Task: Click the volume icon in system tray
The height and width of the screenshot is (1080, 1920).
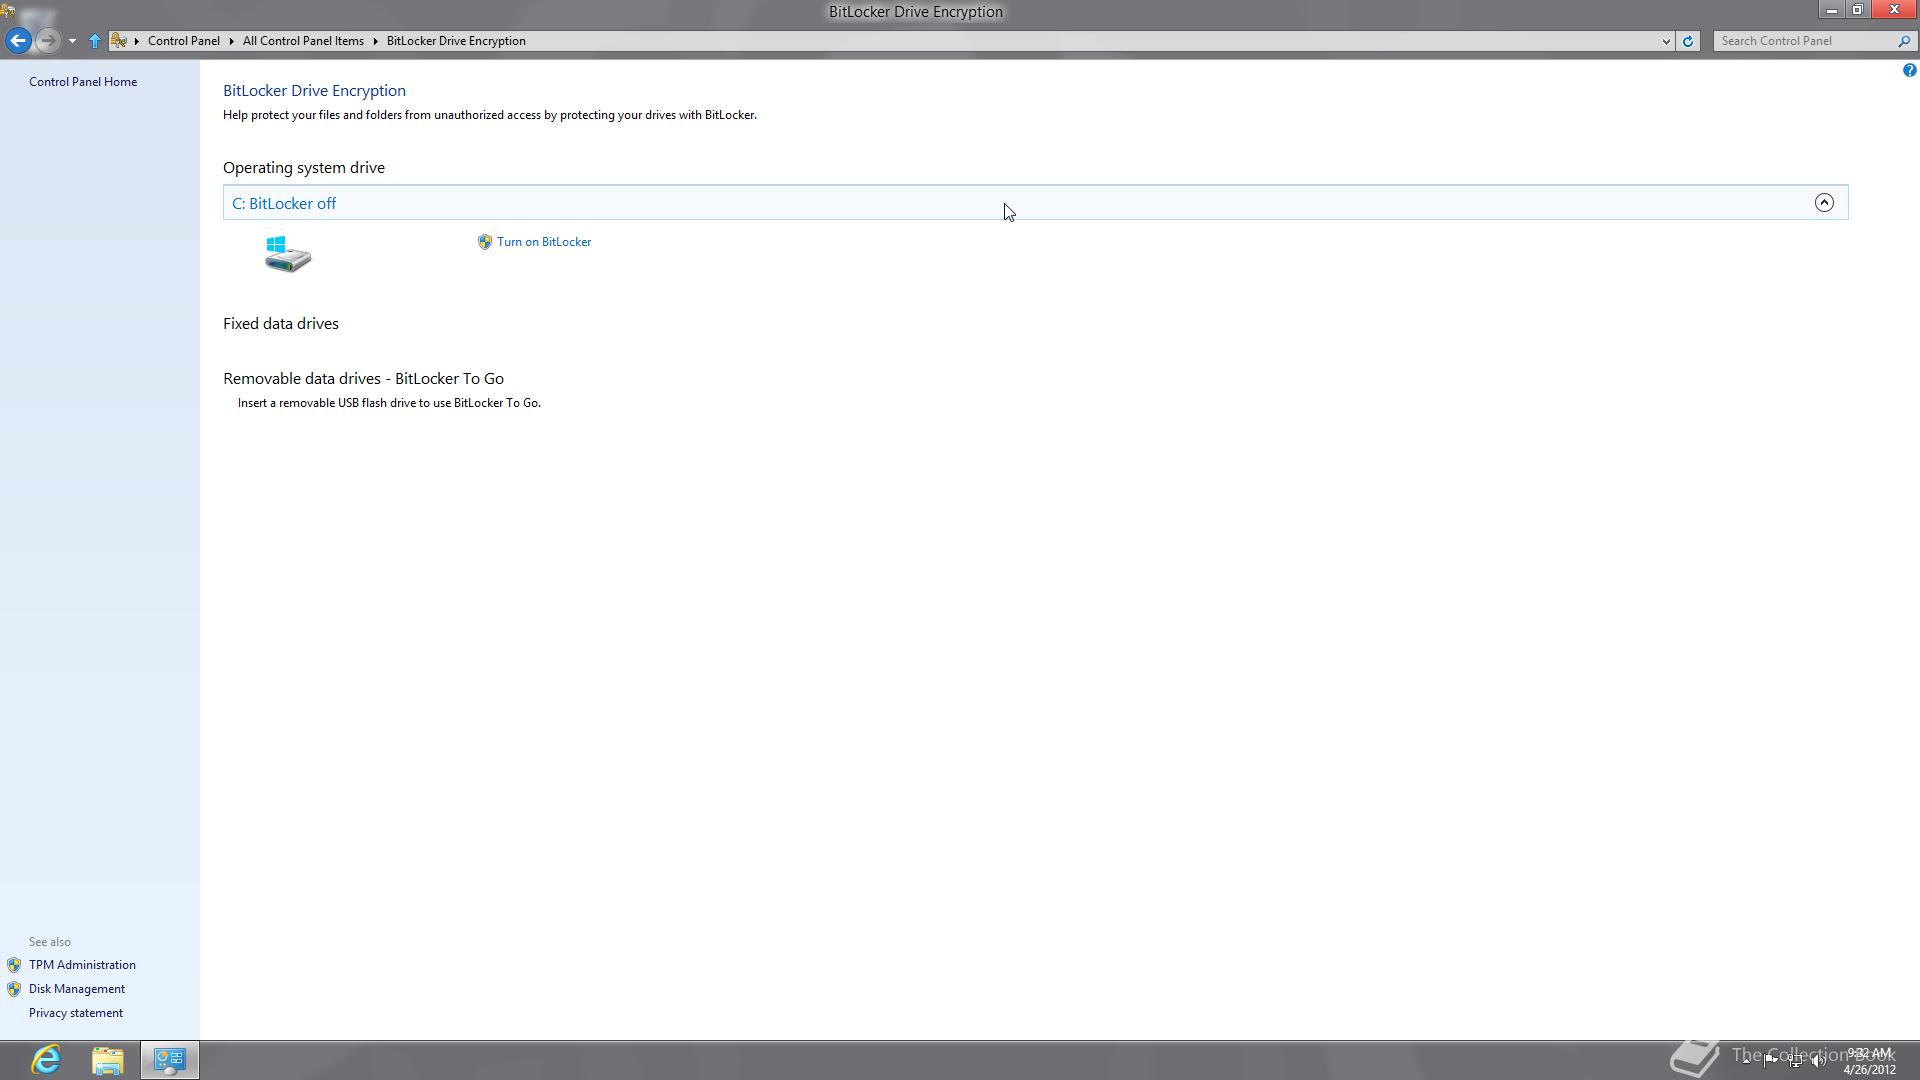Action: coord(1819,1061)
